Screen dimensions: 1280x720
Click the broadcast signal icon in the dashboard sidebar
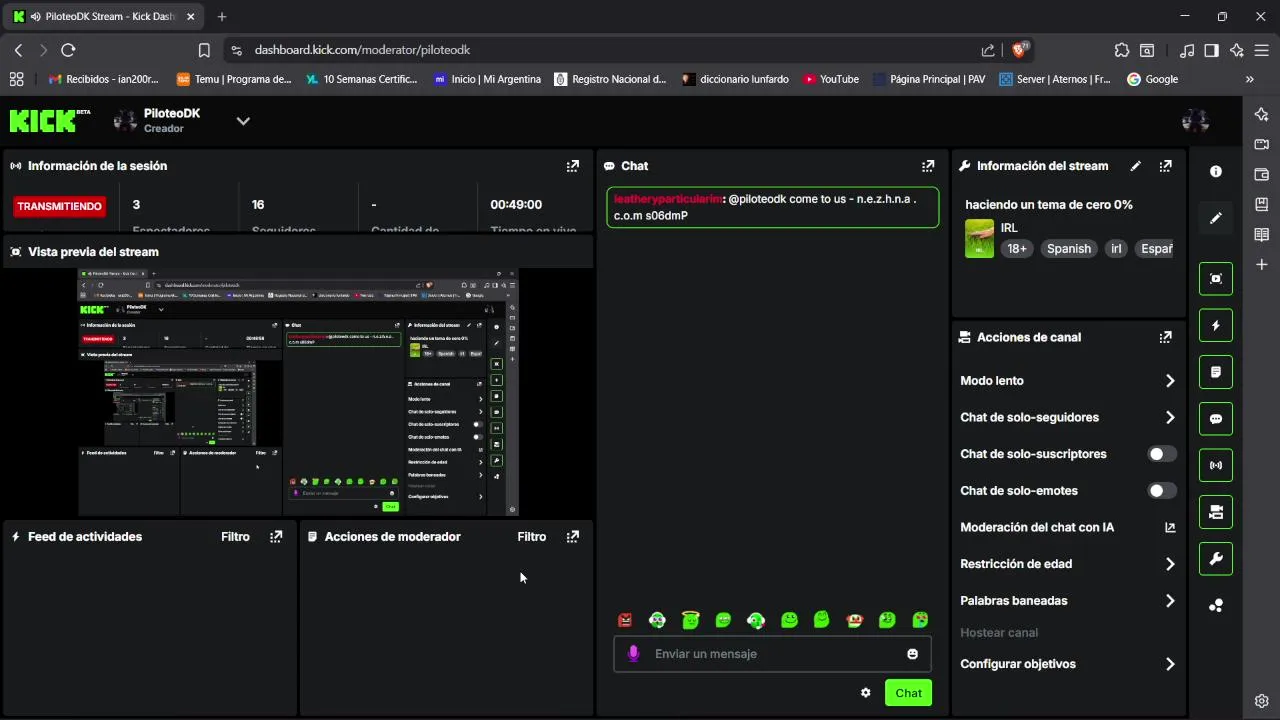[1216, 465]
